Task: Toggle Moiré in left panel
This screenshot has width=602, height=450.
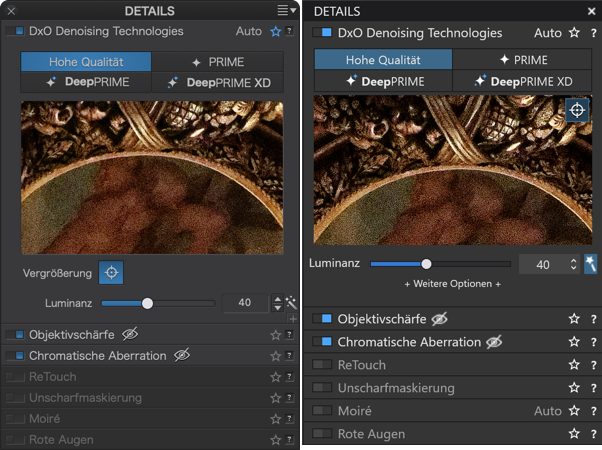Action: 15,419
